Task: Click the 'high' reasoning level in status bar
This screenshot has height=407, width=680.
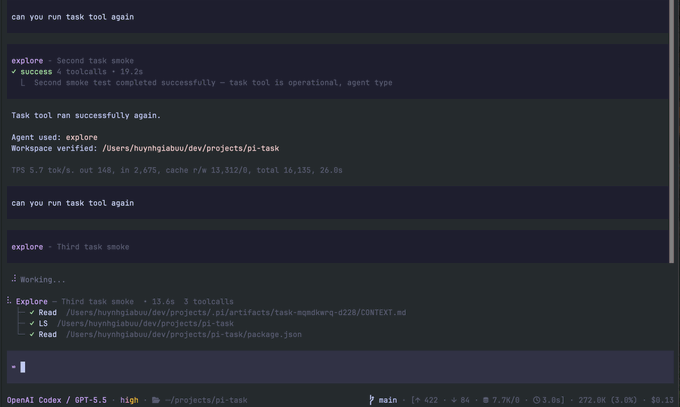Action: click(129, 400)
